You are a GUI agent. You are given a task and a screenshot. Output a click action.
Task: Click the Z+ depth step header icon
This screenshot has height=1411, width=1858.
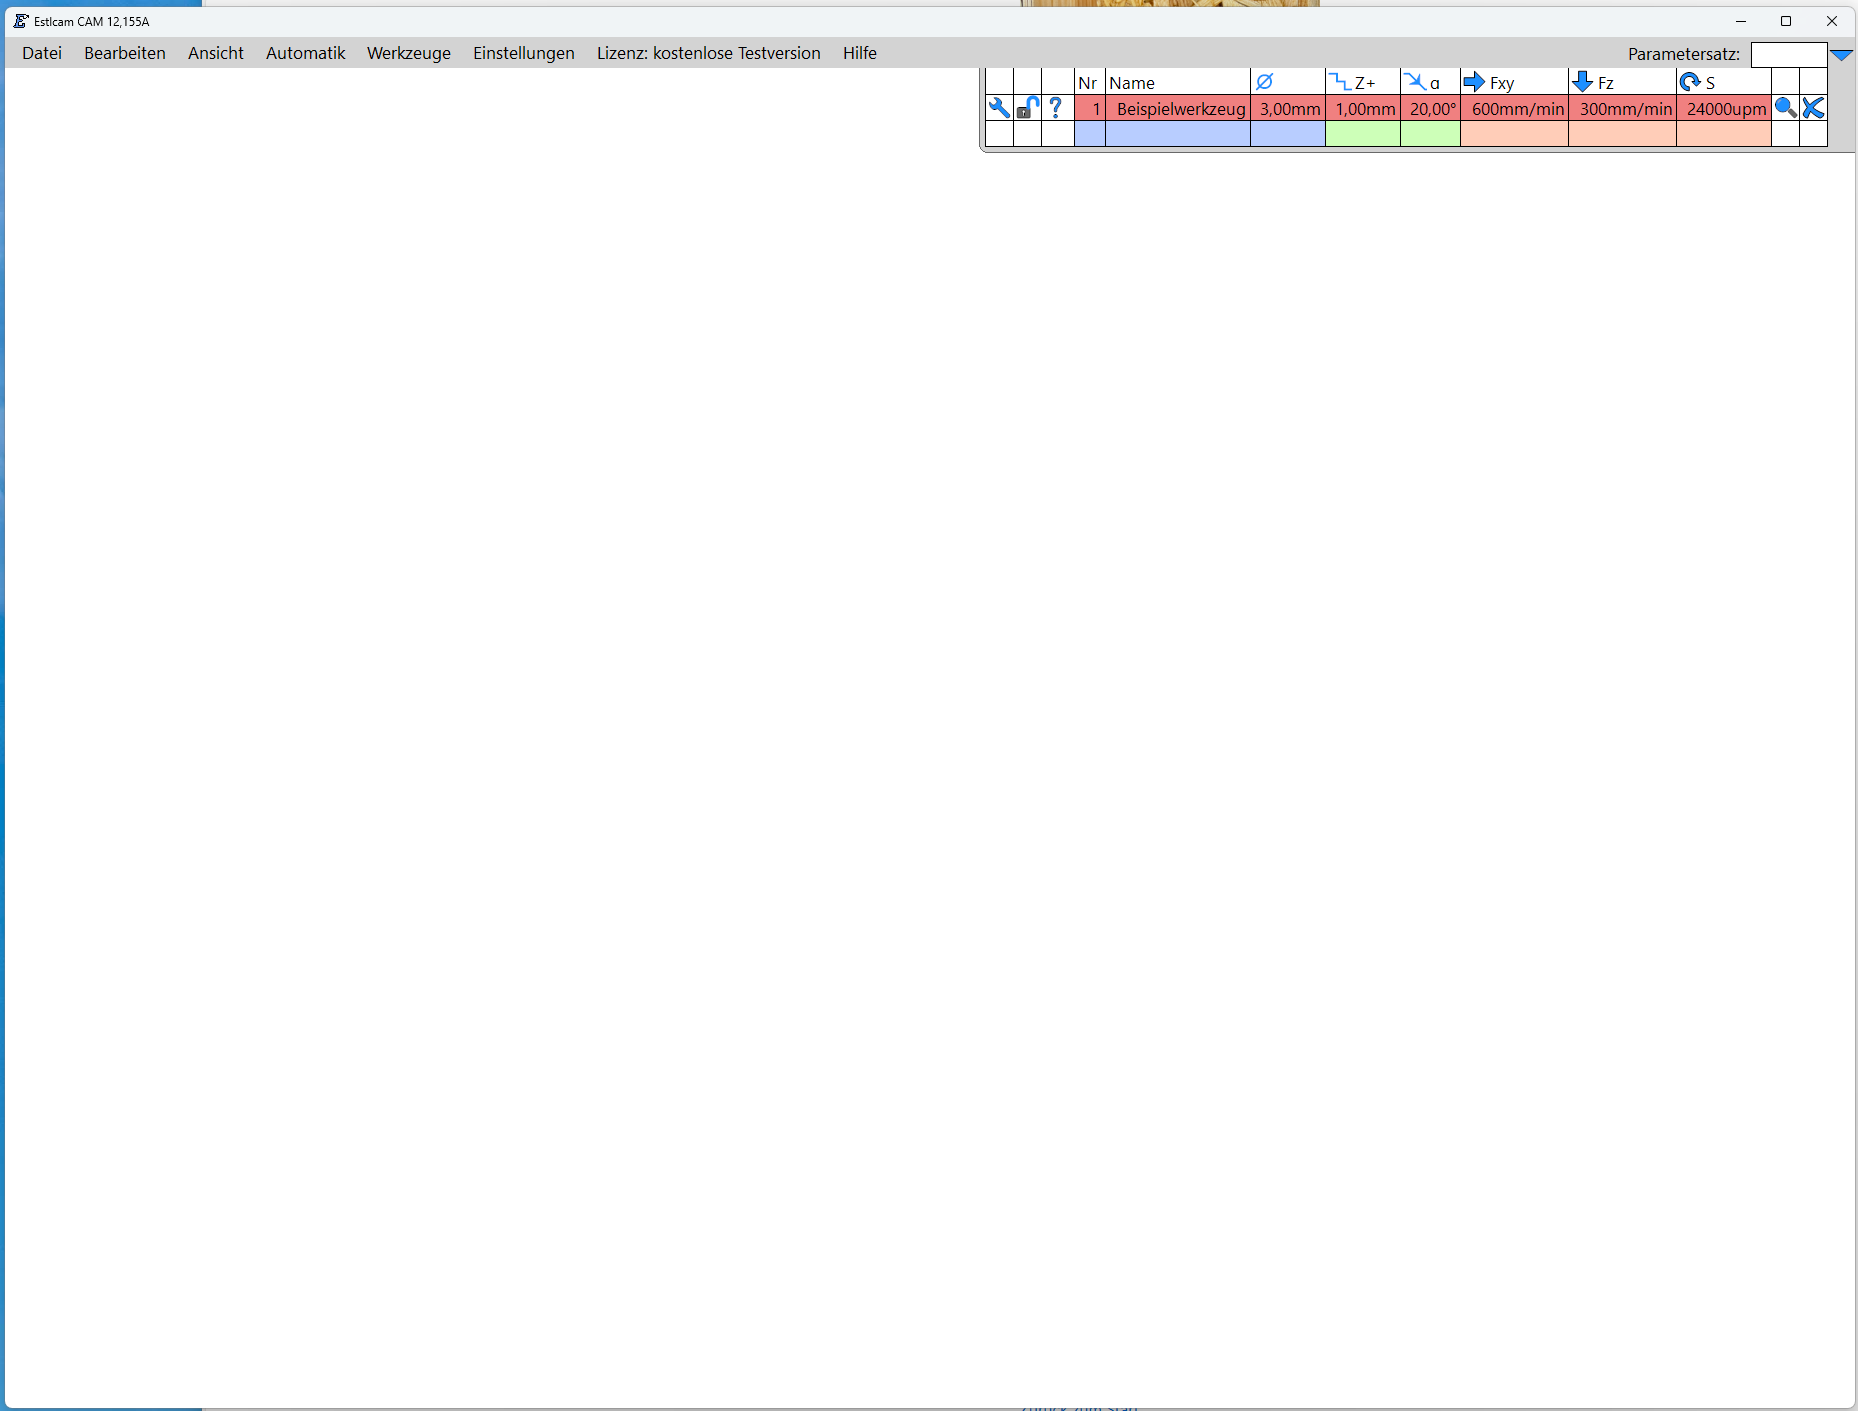1341,82
